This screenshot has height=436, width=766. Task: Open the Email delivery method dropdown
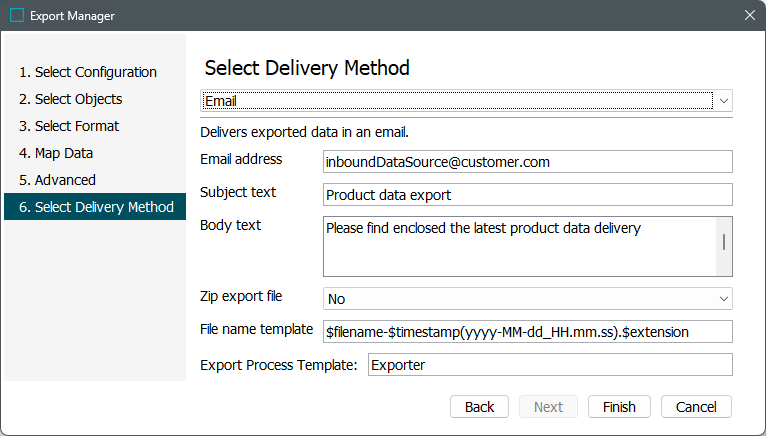coord(458,101)
